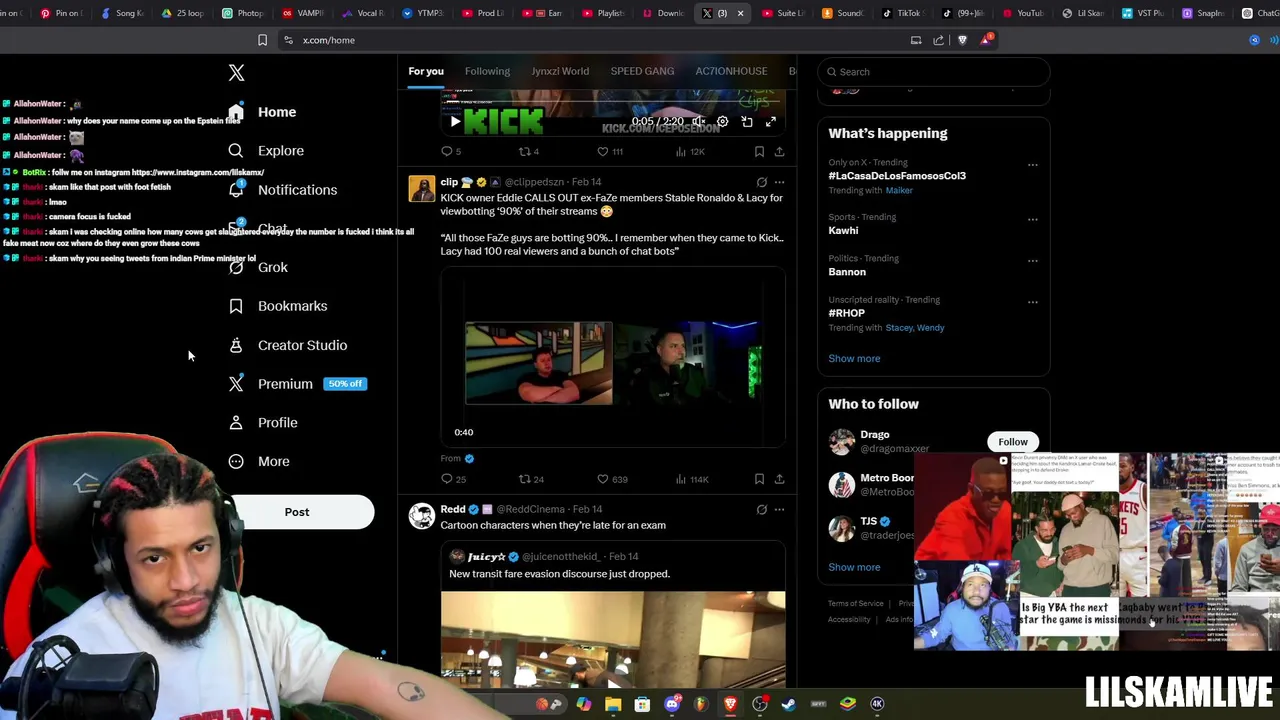Open the @ReddCinema handle link
The width and height of the screenshot is (1280, 720).
(x=531, y=509)
